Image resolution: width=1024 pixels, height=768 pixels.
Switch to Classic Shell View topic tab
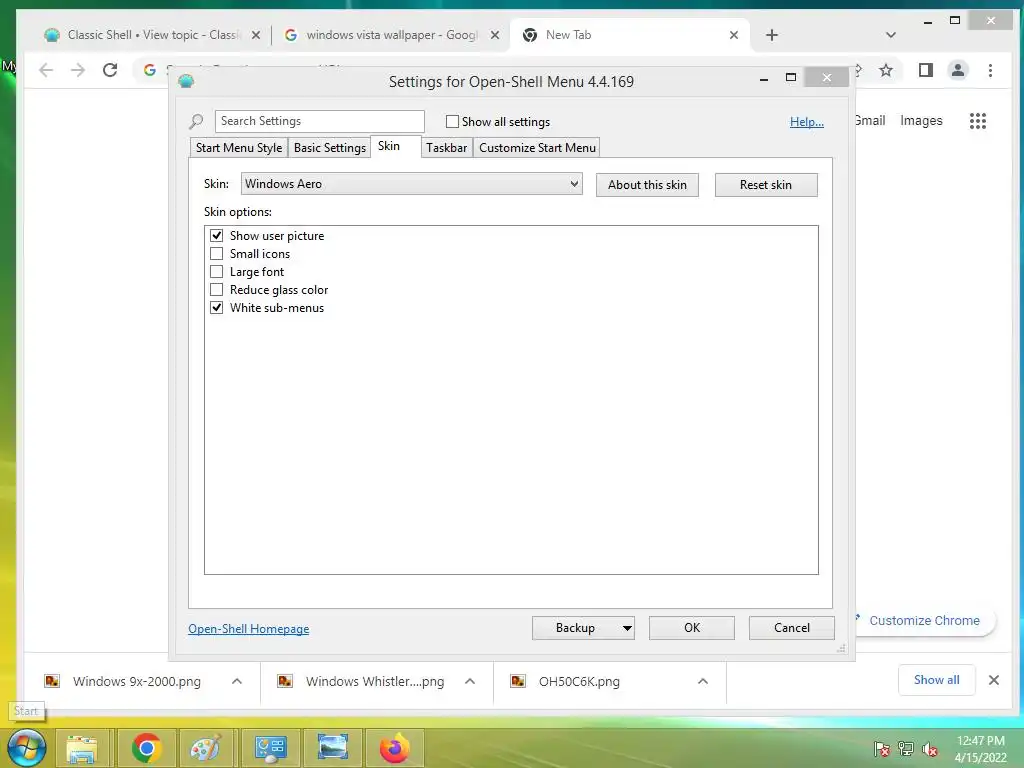(153, 35)
